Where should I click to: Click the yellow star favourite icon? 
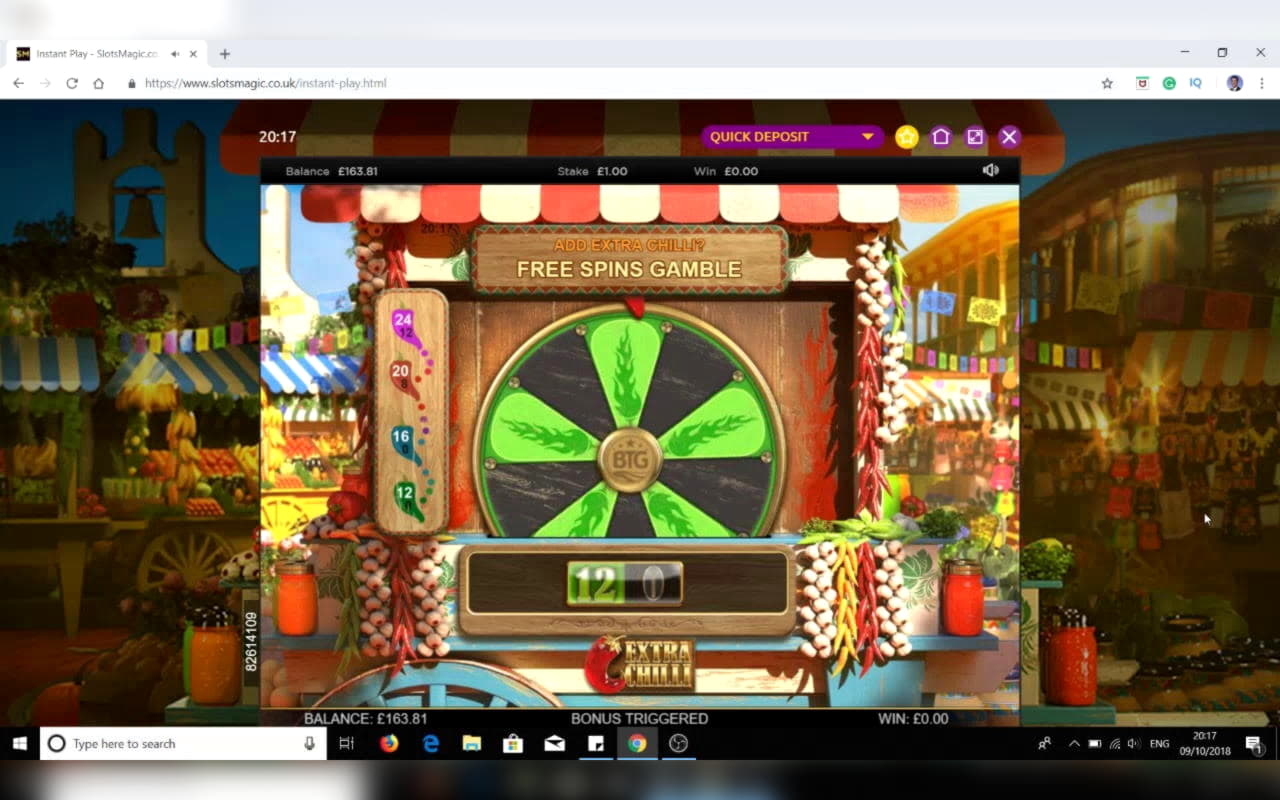[x=907, y=137]
